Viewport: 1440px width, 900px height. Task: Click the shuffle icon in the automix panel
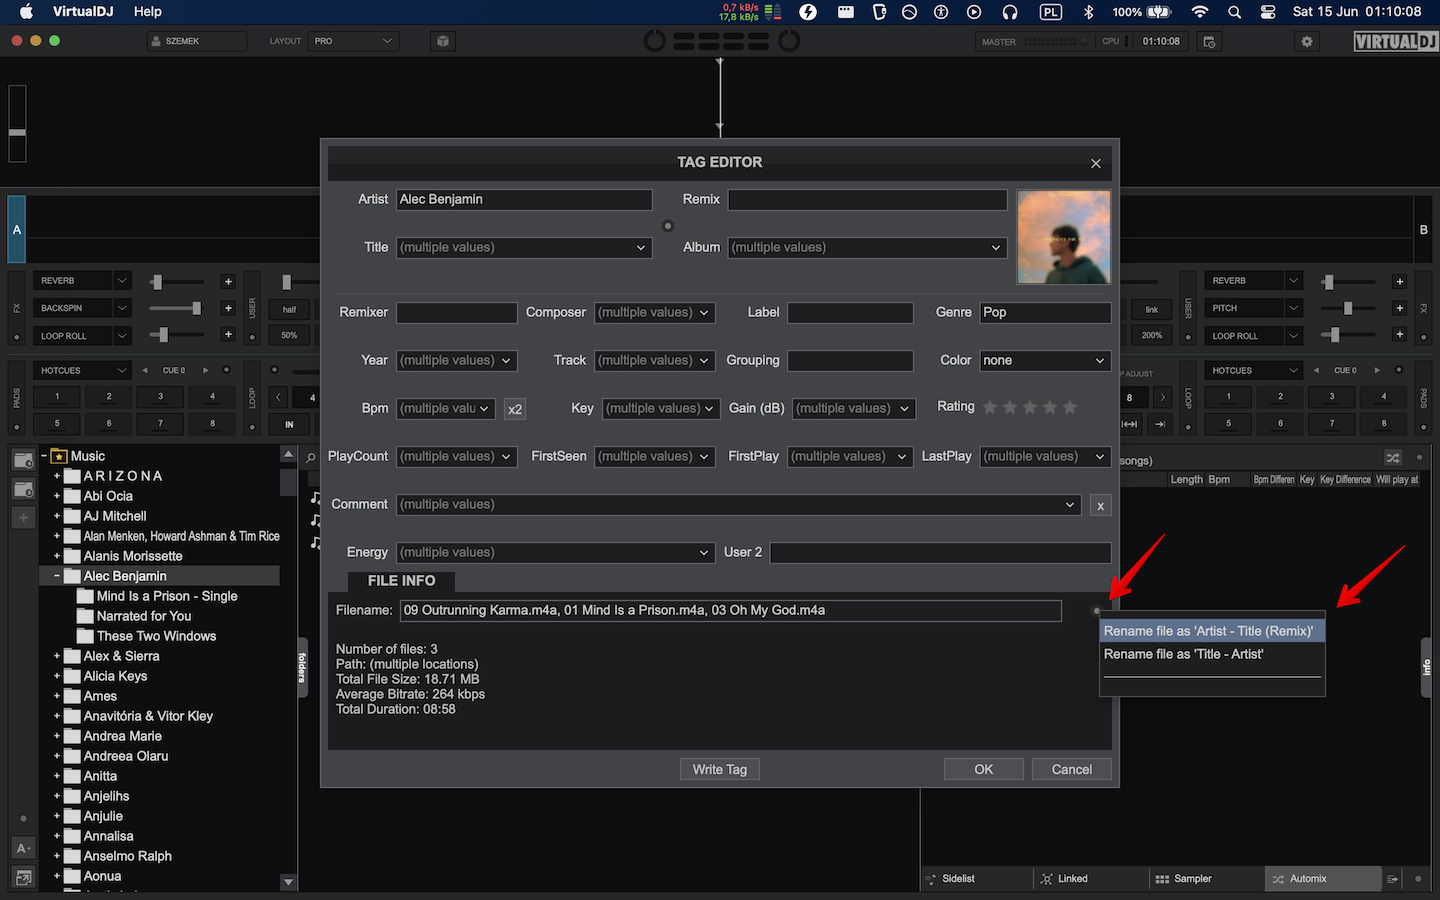[1392, 458]
